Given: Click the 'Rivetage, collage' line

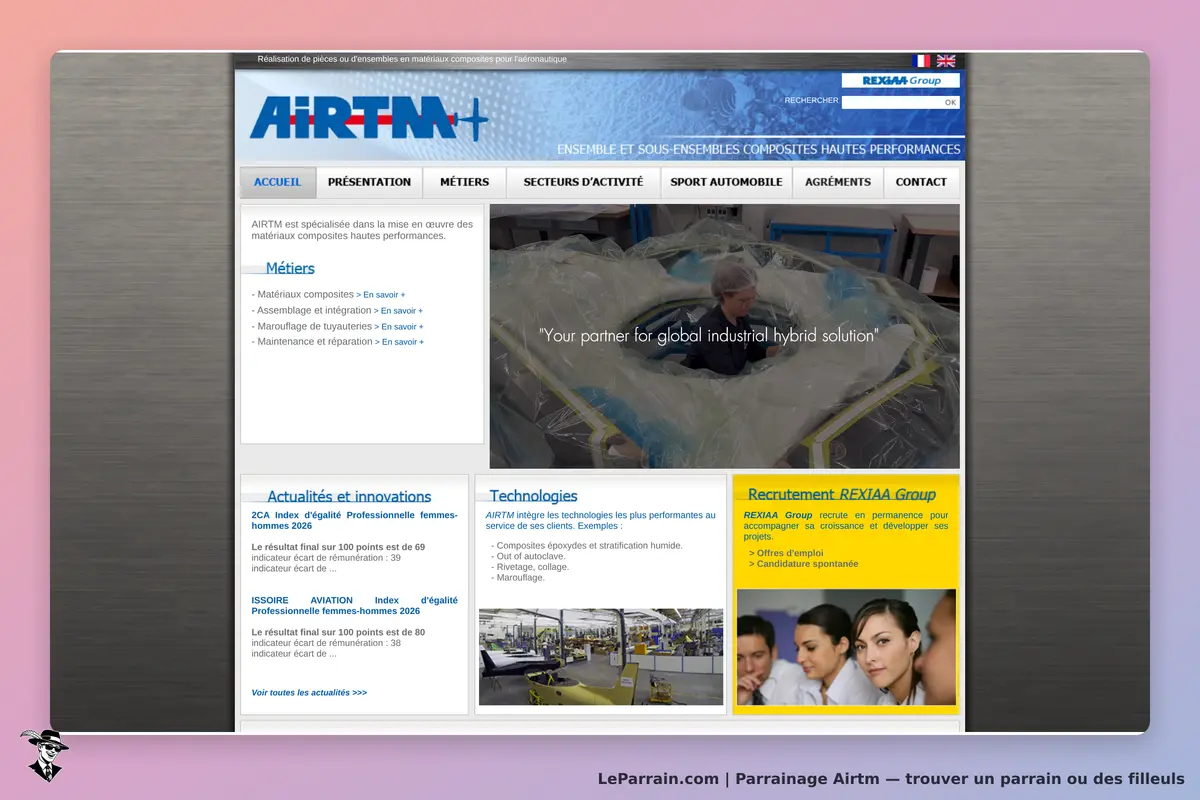Looking at the screenshot, I should (x=530, y=567).
